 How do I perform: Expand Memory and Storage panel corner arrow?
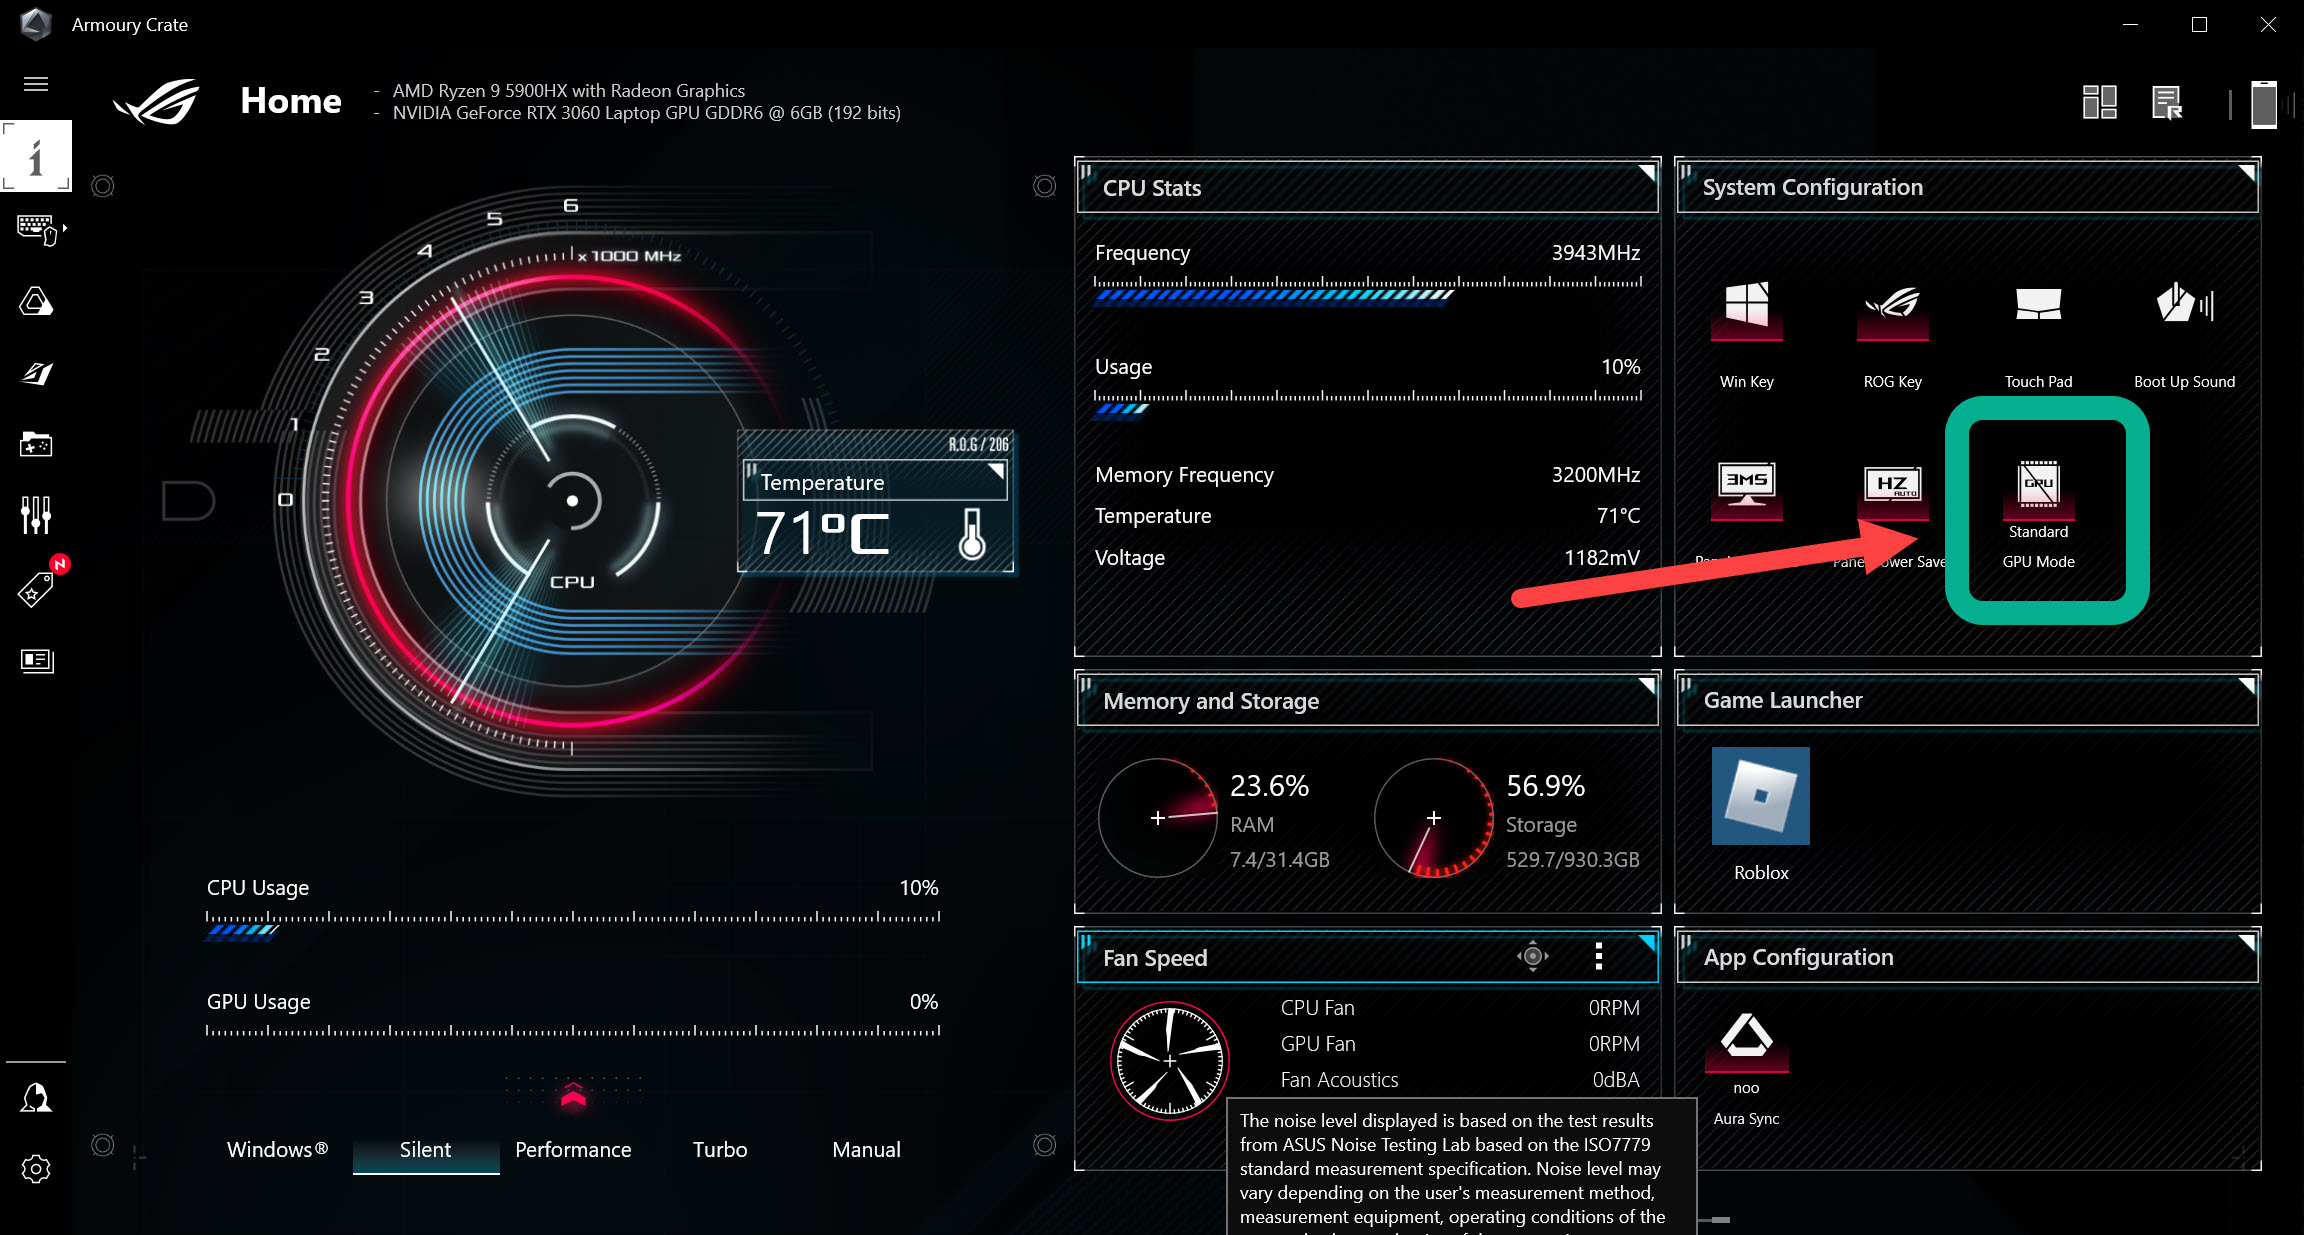1646,686
